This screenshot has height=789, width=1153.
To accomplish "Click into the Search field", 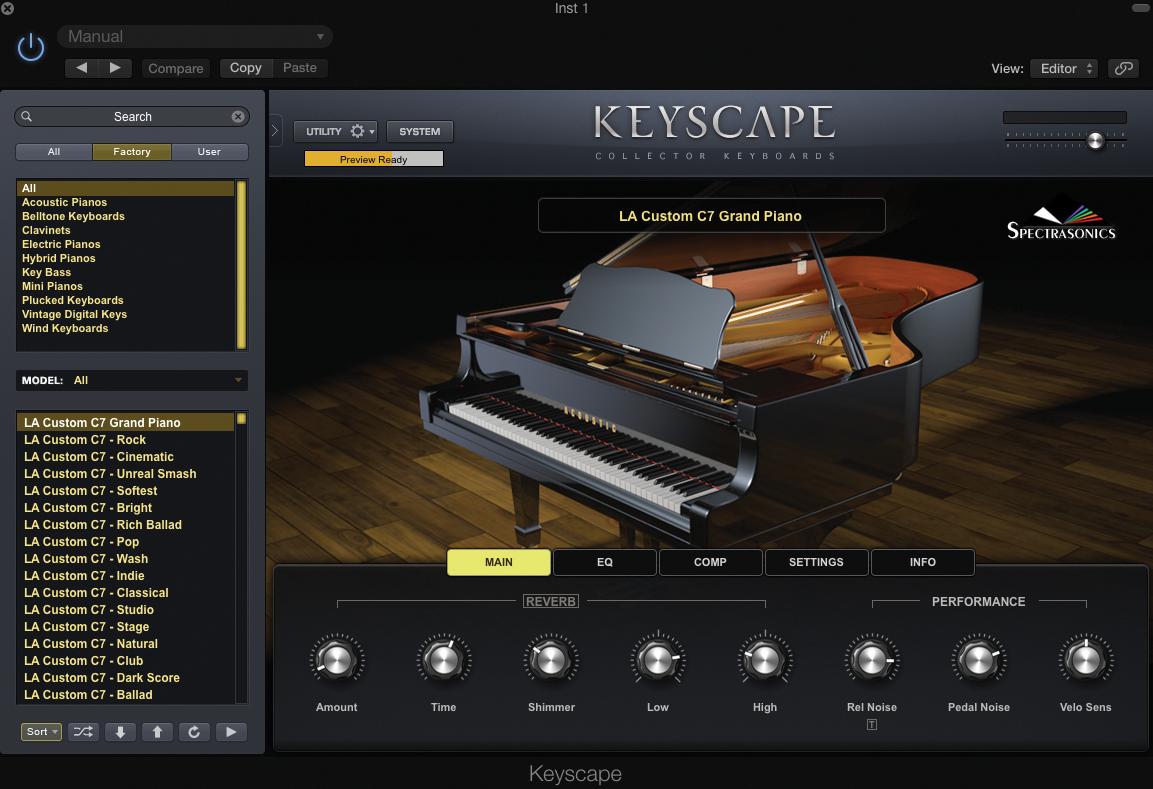I will click(132, 116).
